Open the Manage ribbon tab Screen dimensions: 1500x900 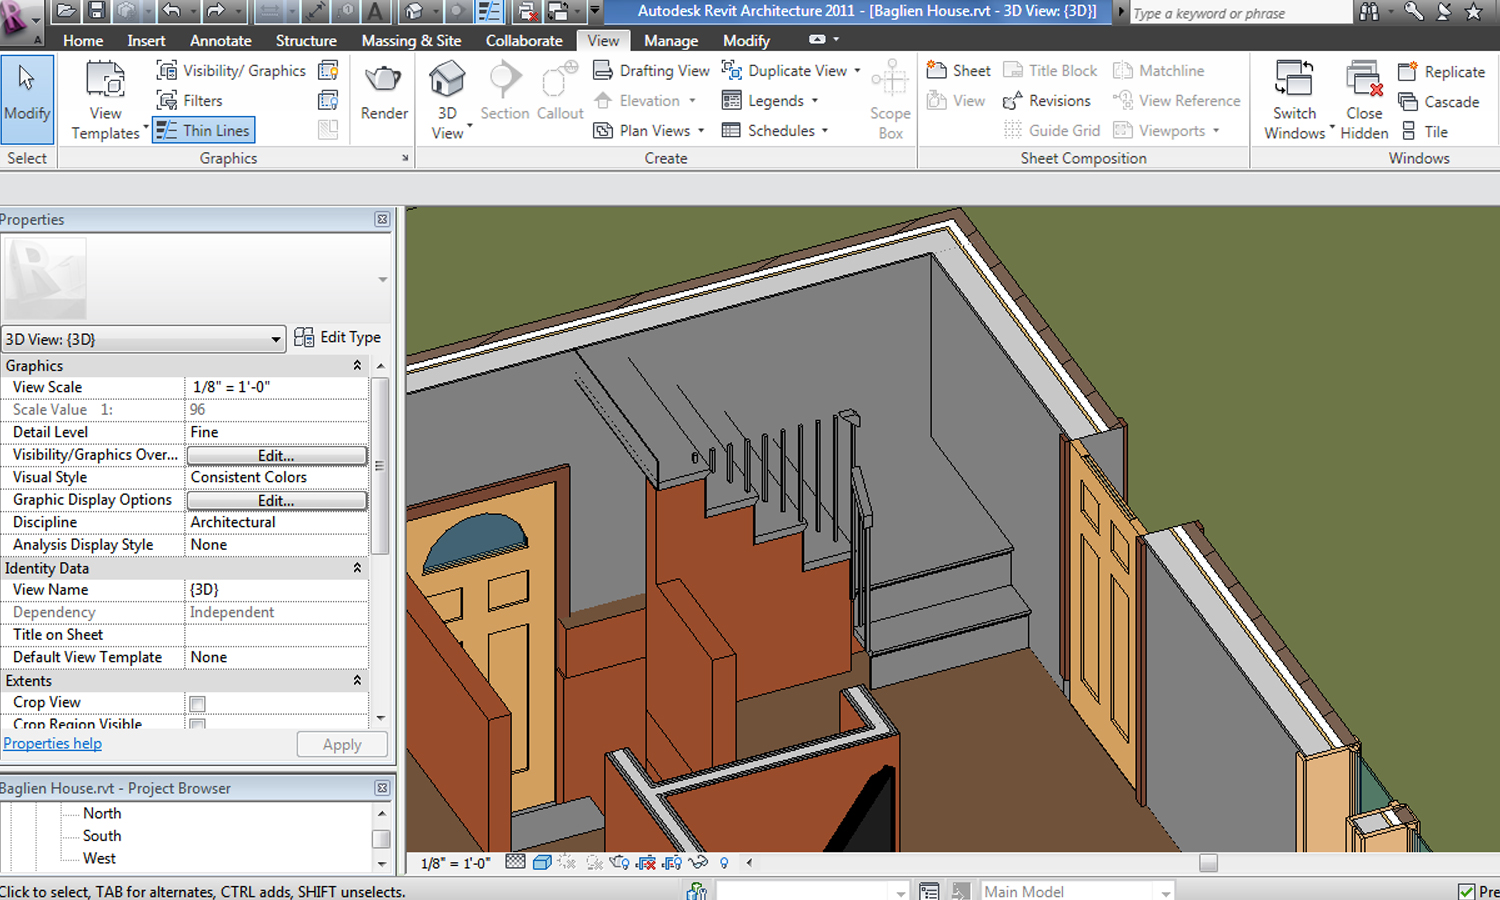[x=670, y=41]
